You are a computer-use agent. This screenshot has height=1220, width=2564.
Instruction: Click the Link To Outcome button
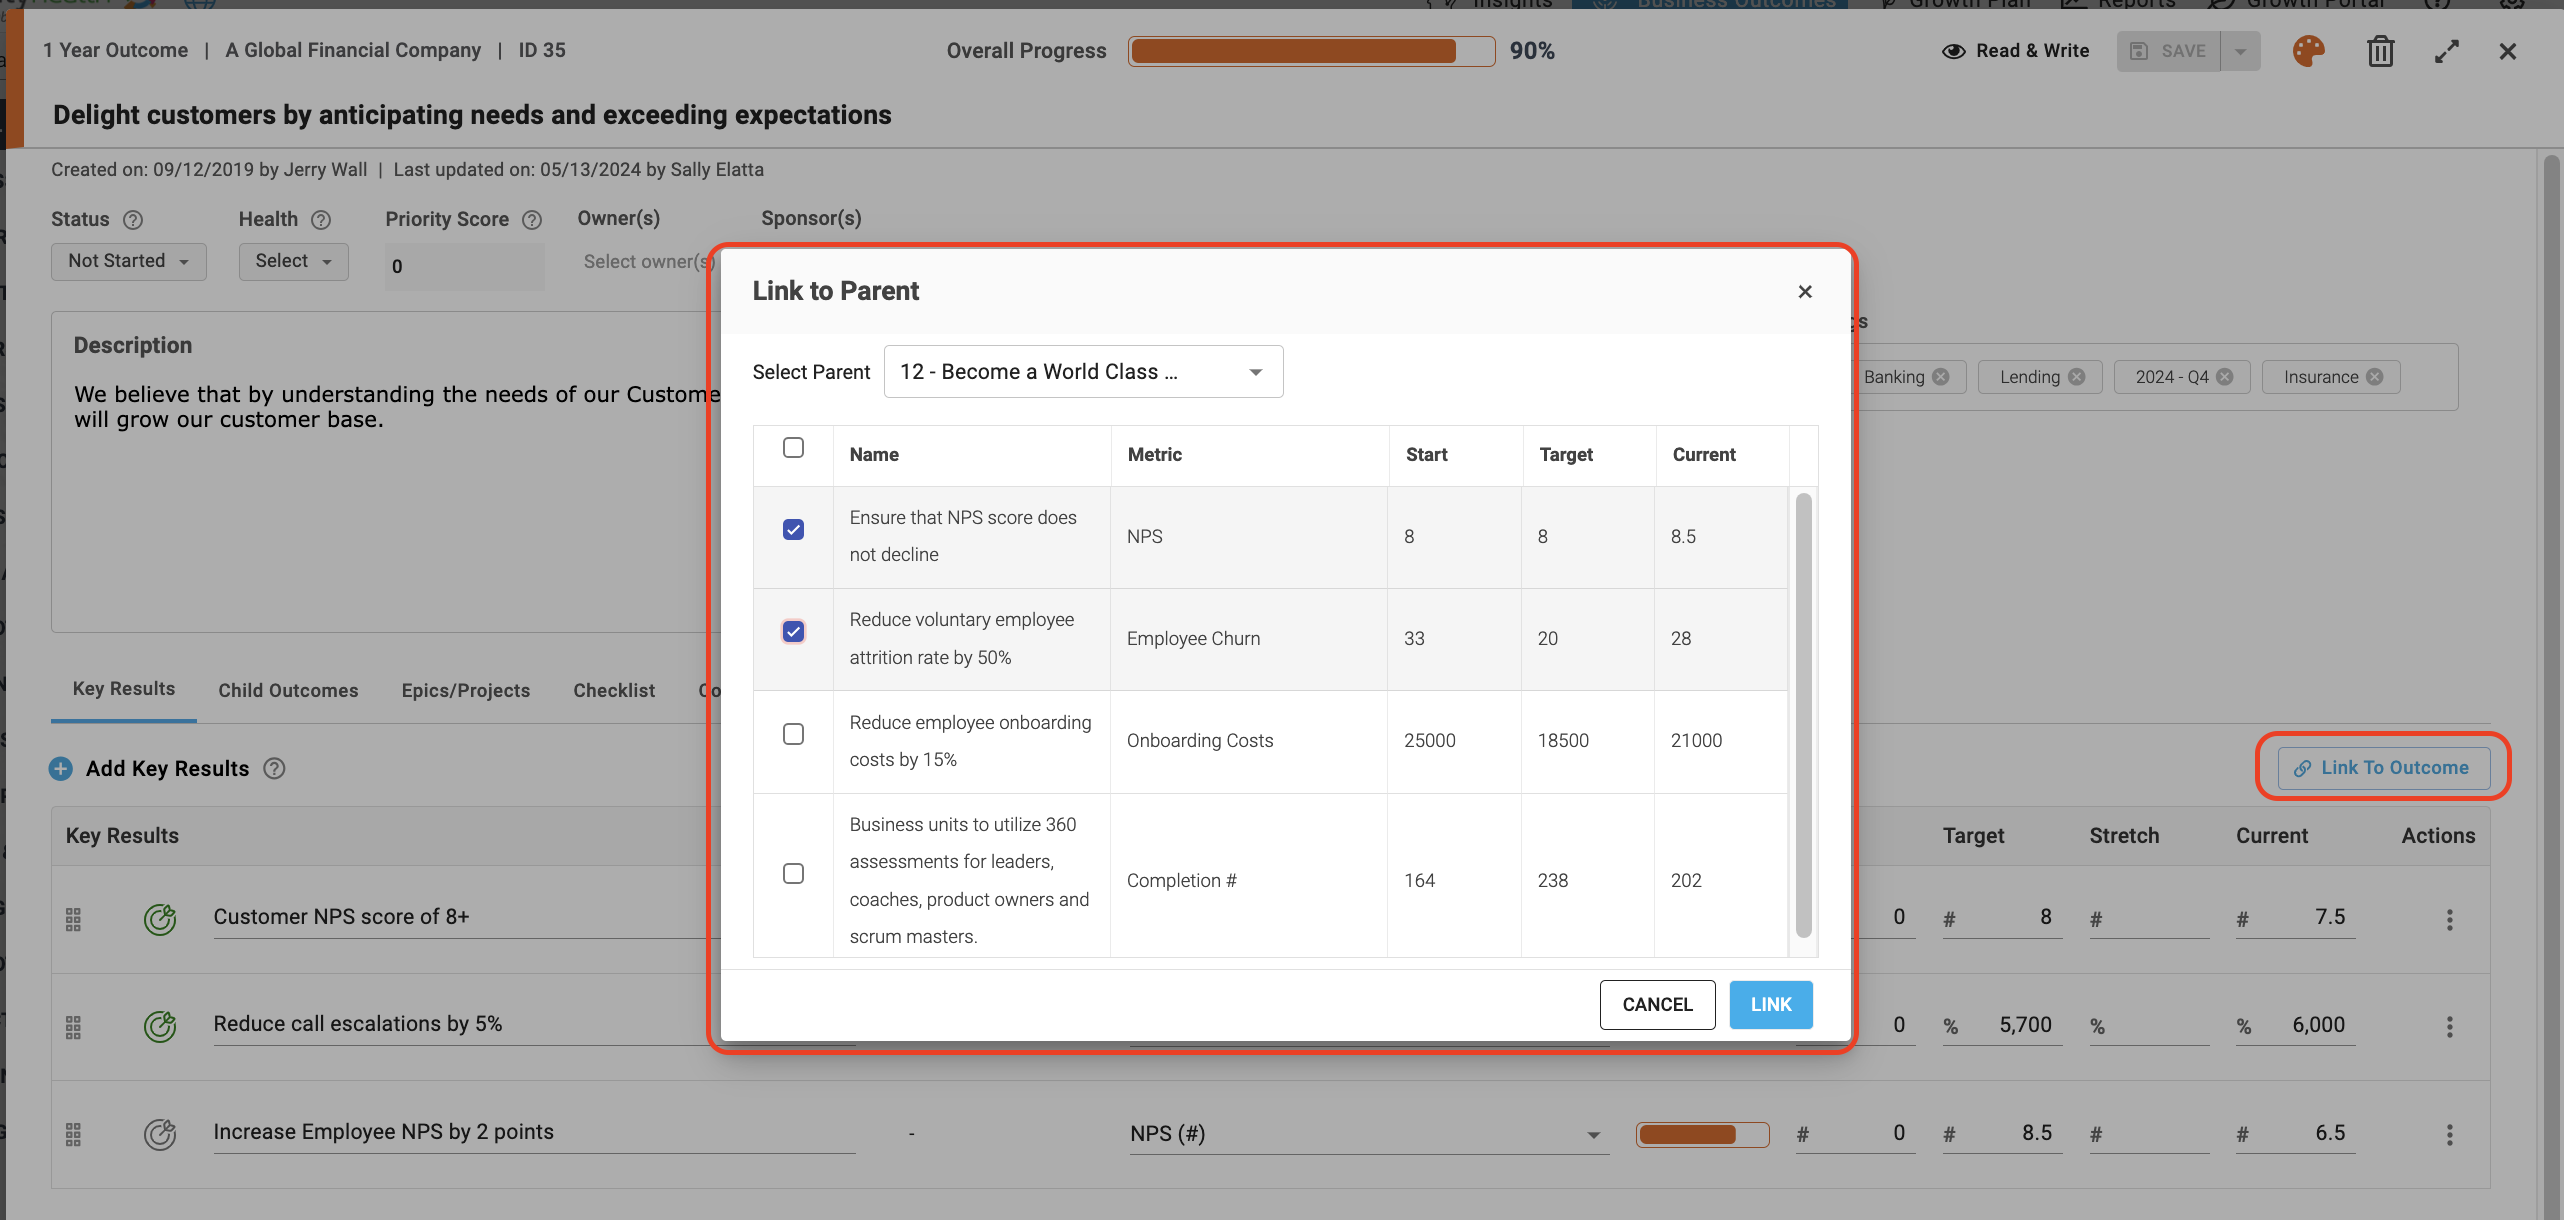pyautogui.click(x=2384, y=768)
